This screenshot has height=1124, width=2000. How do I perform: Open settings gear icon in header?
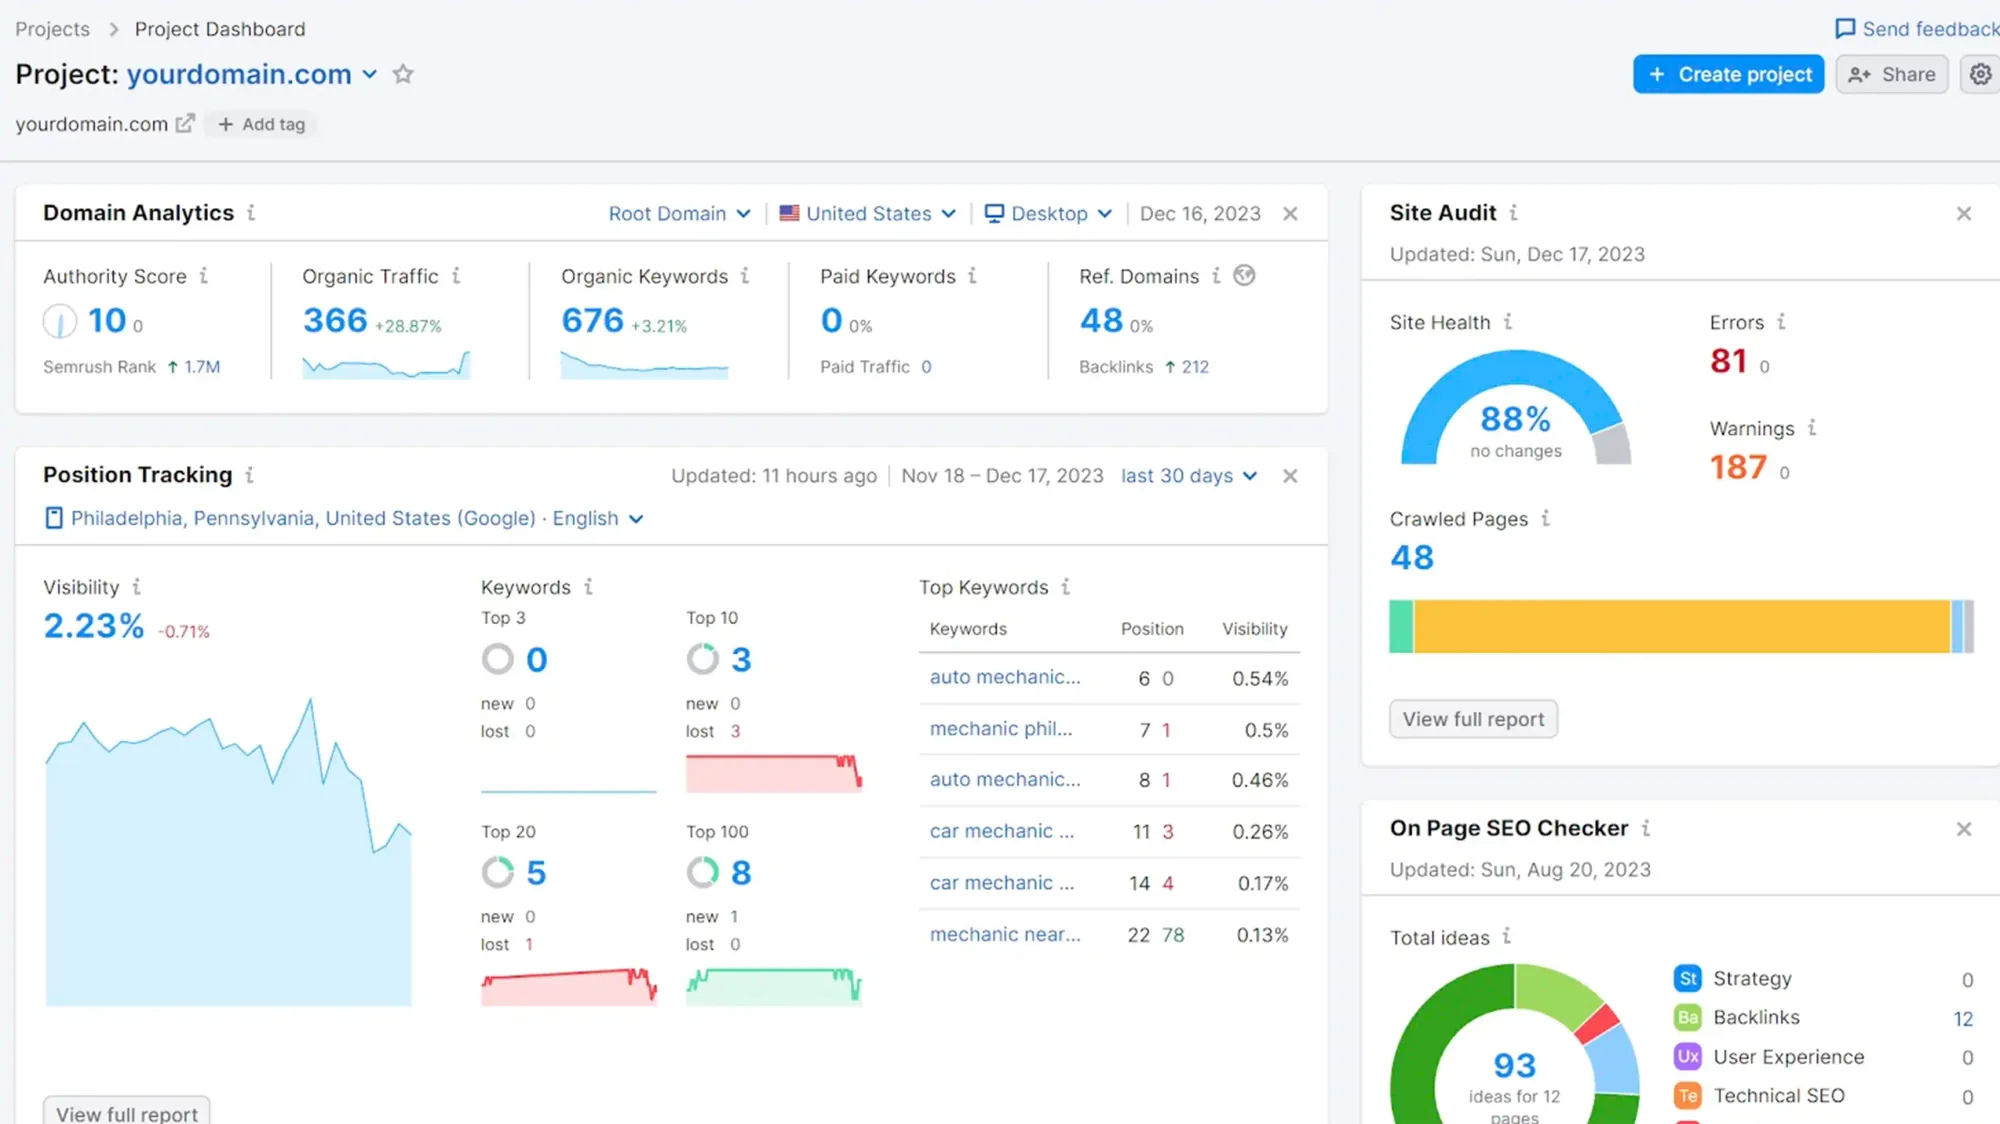coord(1981,74)
